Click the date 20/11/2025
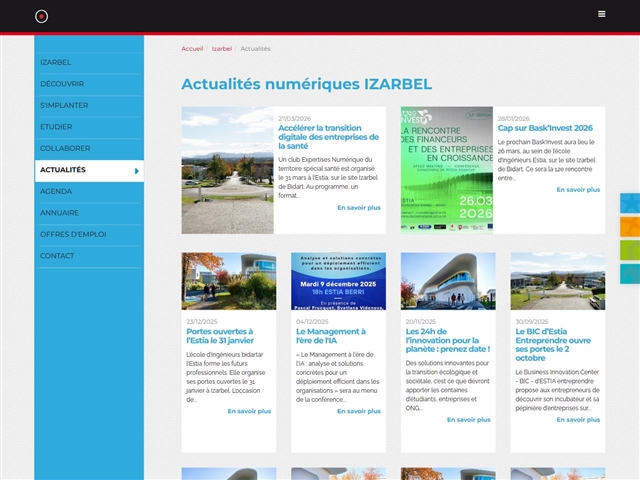 421,322
